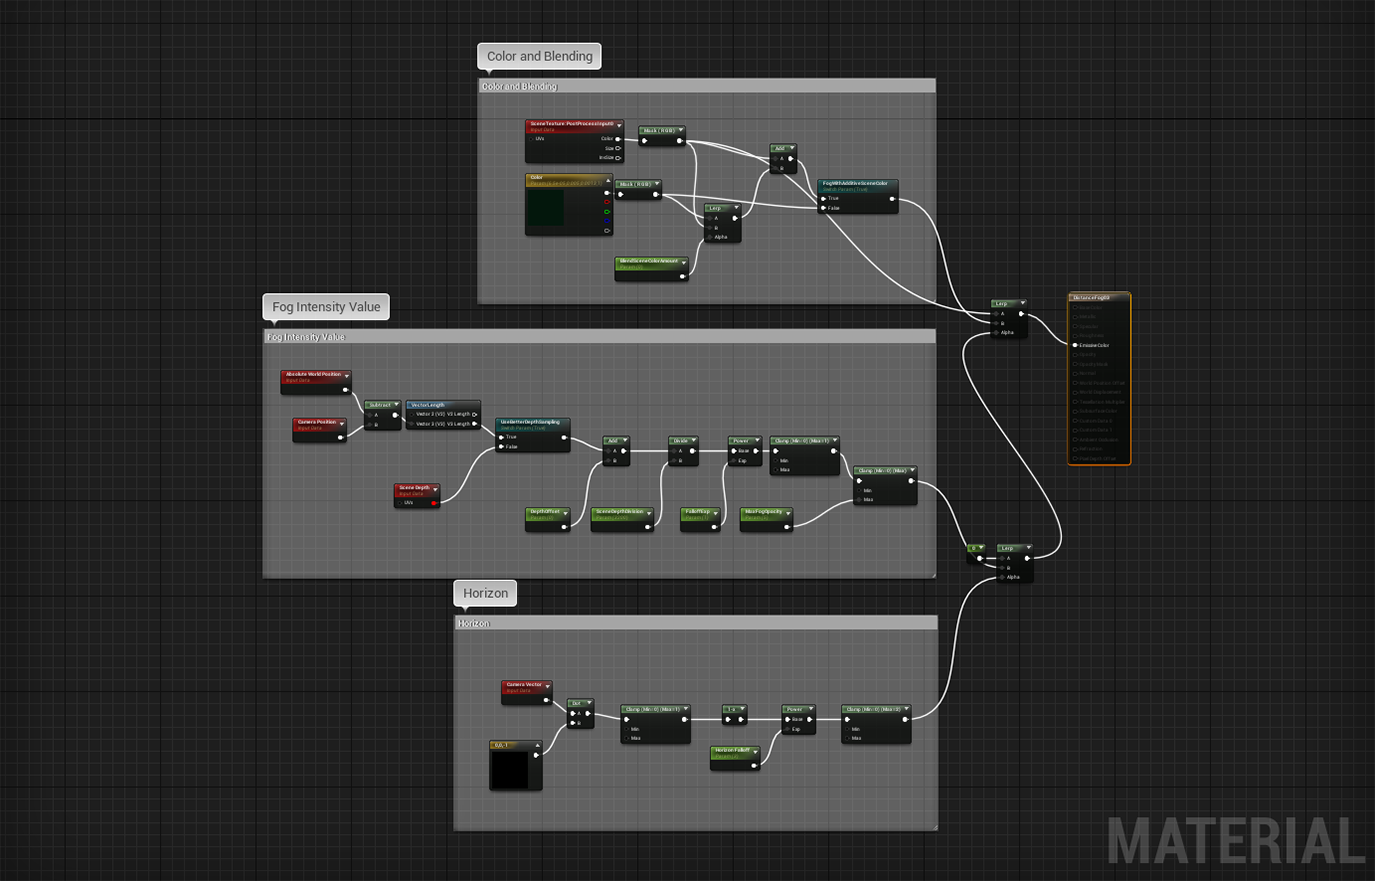The height and width of the screenshot is (881, 1375).
Task: Select Color and Blending comment title bar
Action: click(706, 86)
